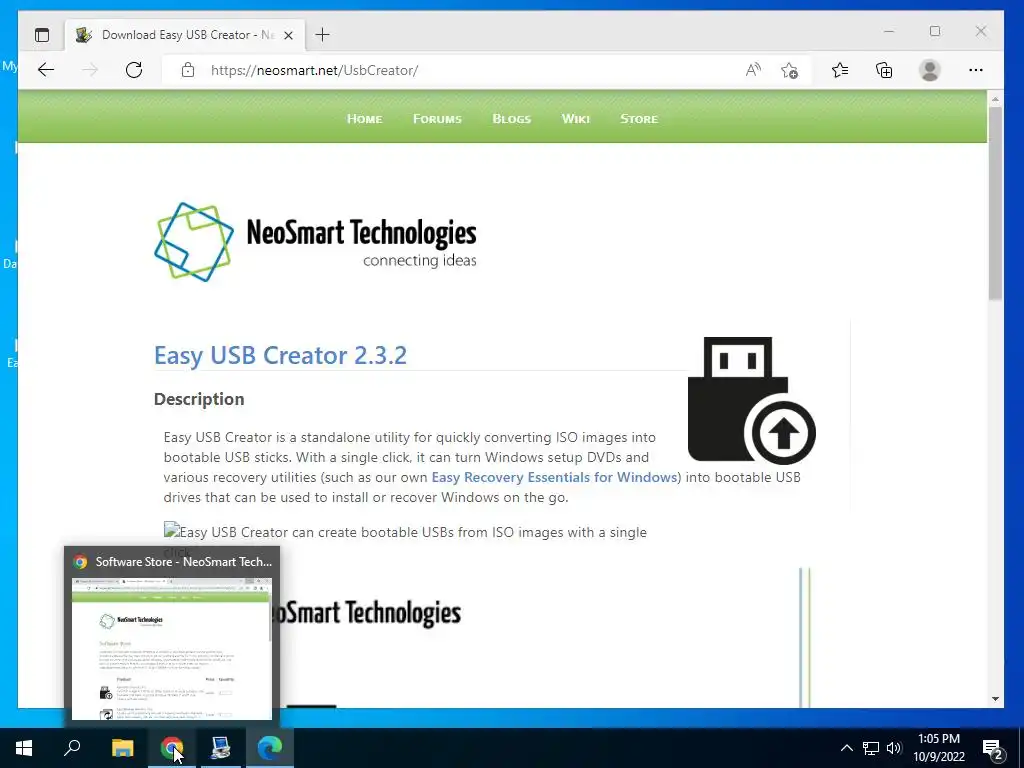Open Edge Settings and more menu
This screenshot has height=768, width=1024.
click(x=976, y=70)
